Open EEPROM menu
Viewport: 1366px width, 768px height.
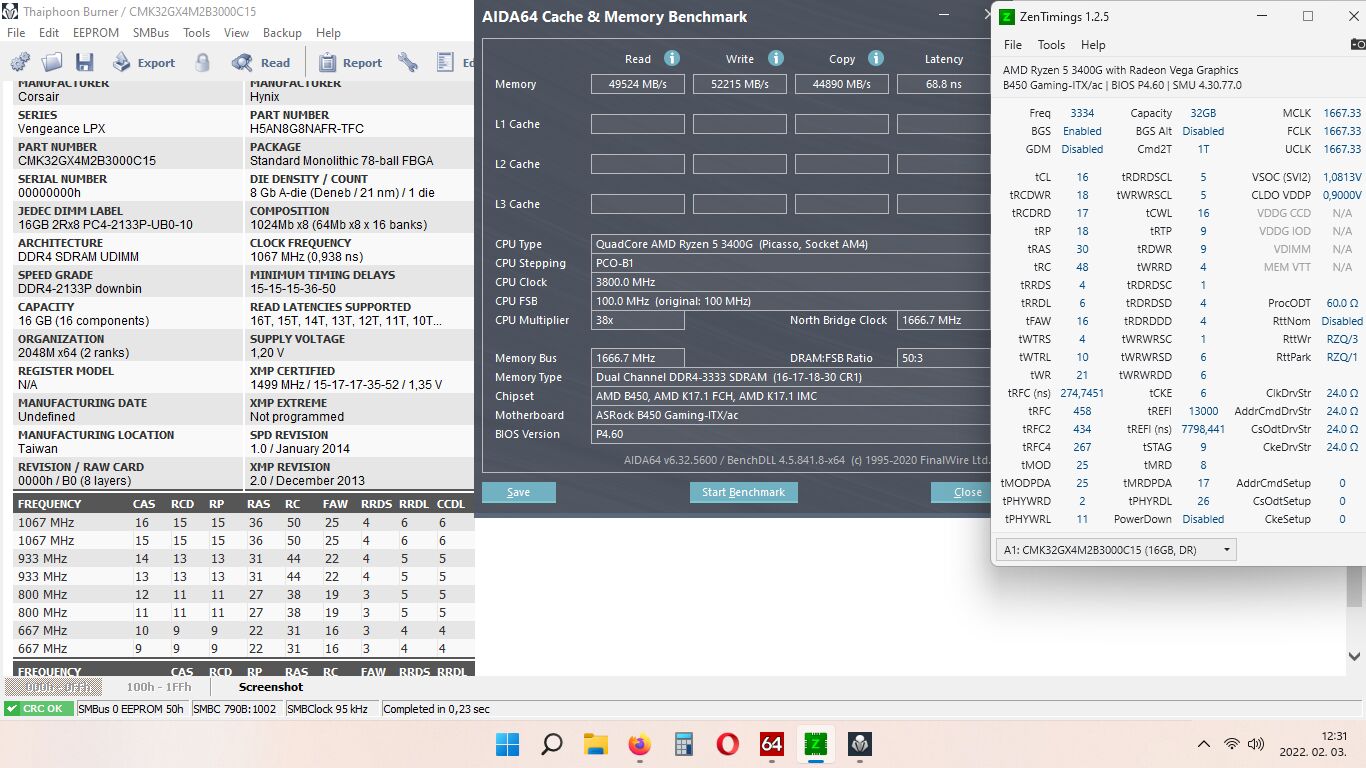coord(96,32)
